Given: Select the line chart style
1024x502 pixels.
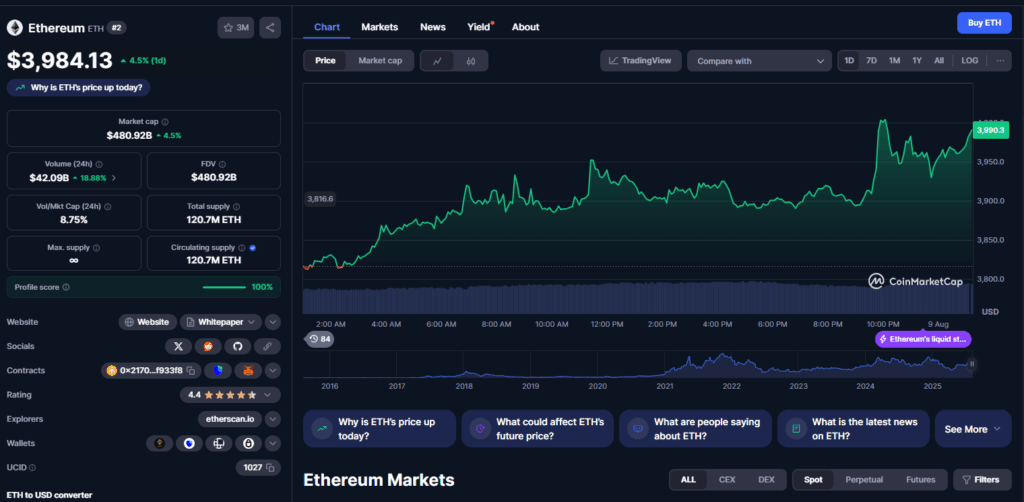Looking at the screenshot, I should click(x=438, y=61).
